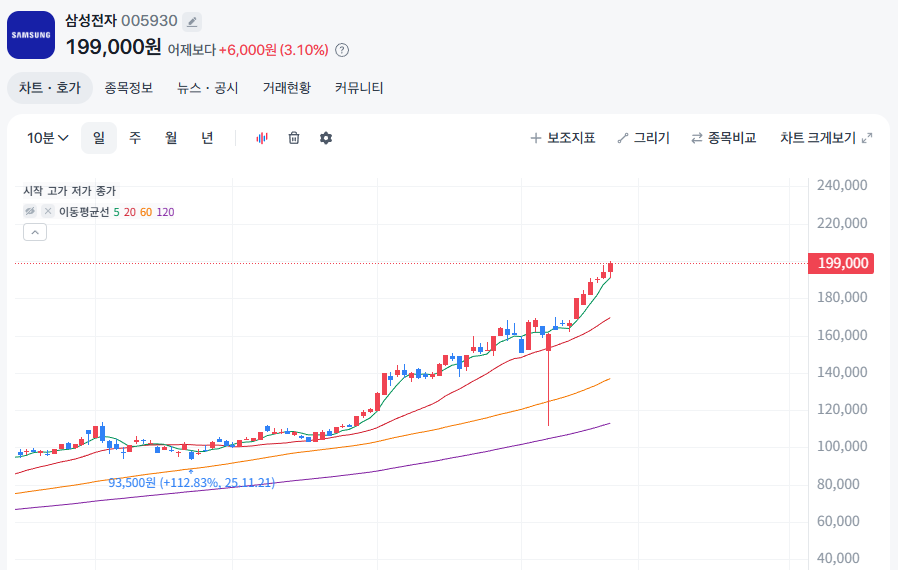Open the 커뮤니티 tab
898x570 pixels.
(x=359, y=88)
